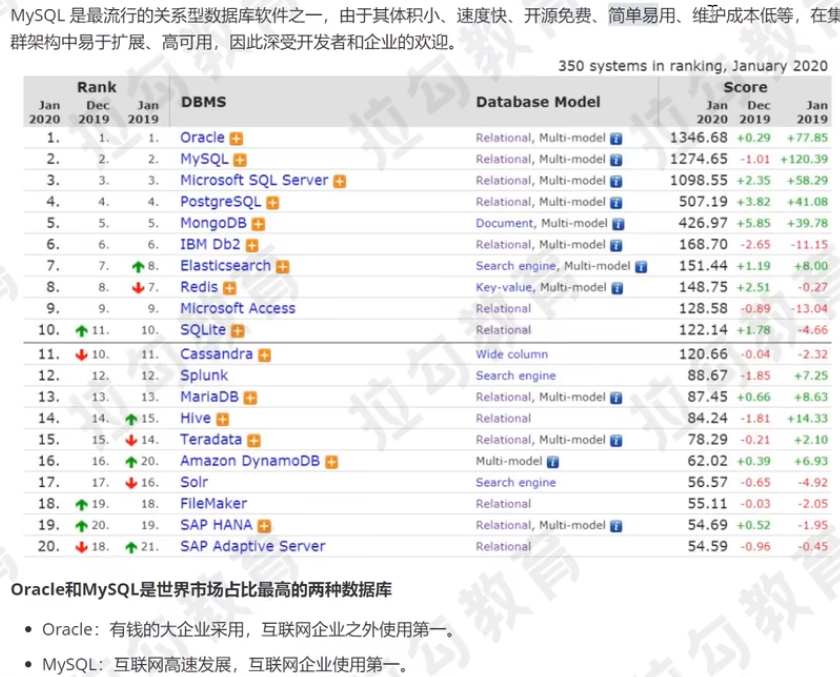This screenshot has height=677, width=840.
Task: Open the MariaDB link
Action: 209,397
